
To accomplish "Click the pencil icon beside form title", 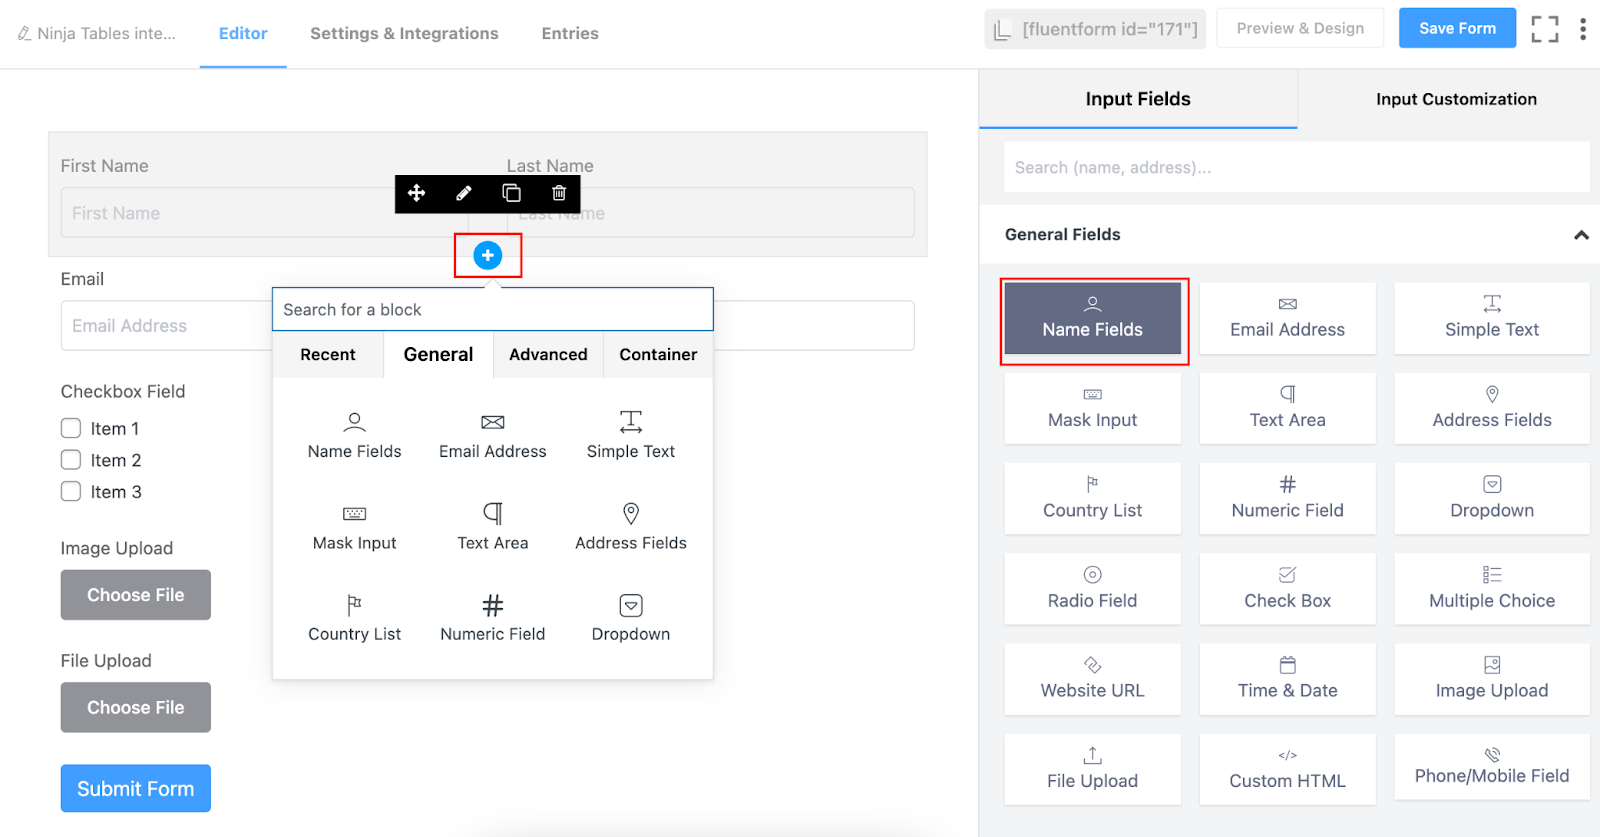I will [x=24, y=34].
